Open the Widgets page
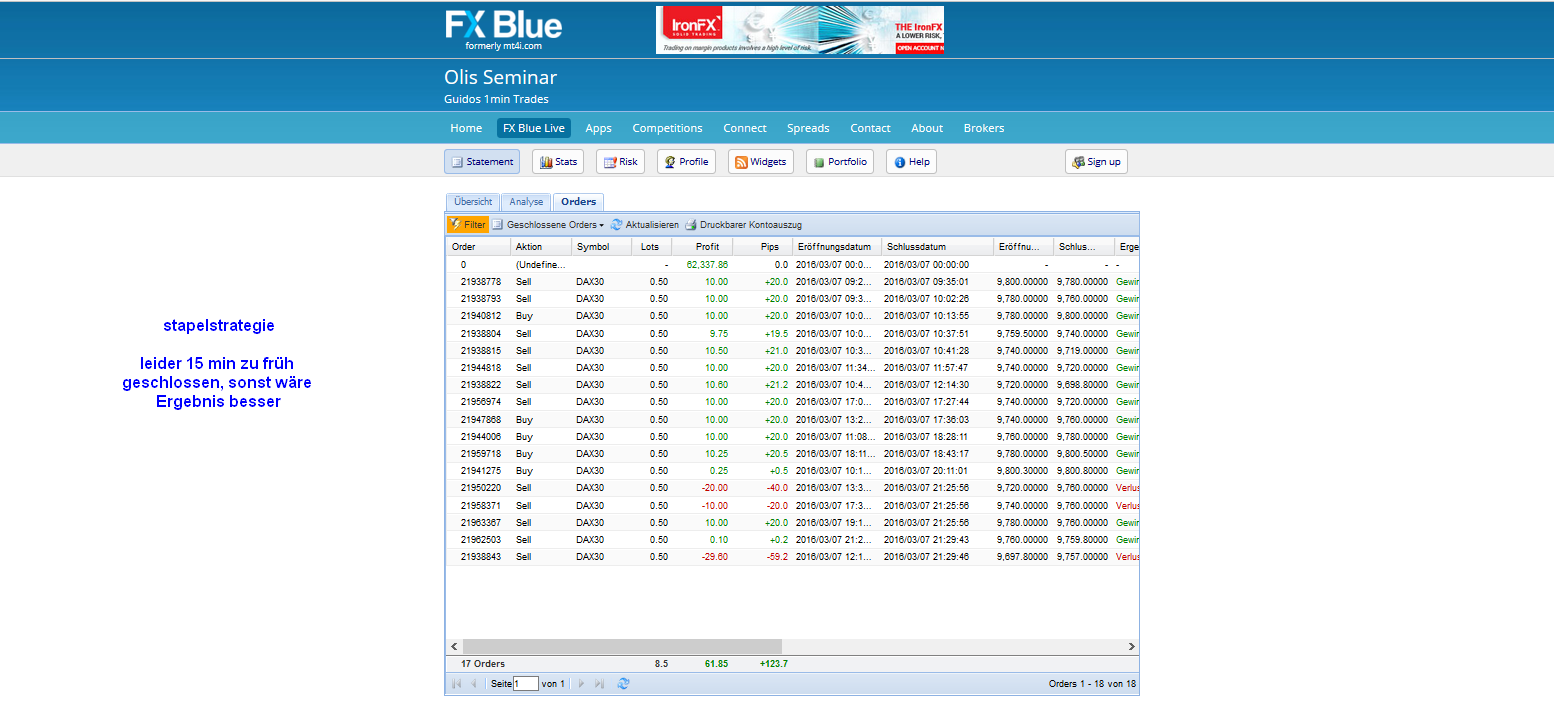Viewport: 1554px width, 708px height. tap(760, 162)
